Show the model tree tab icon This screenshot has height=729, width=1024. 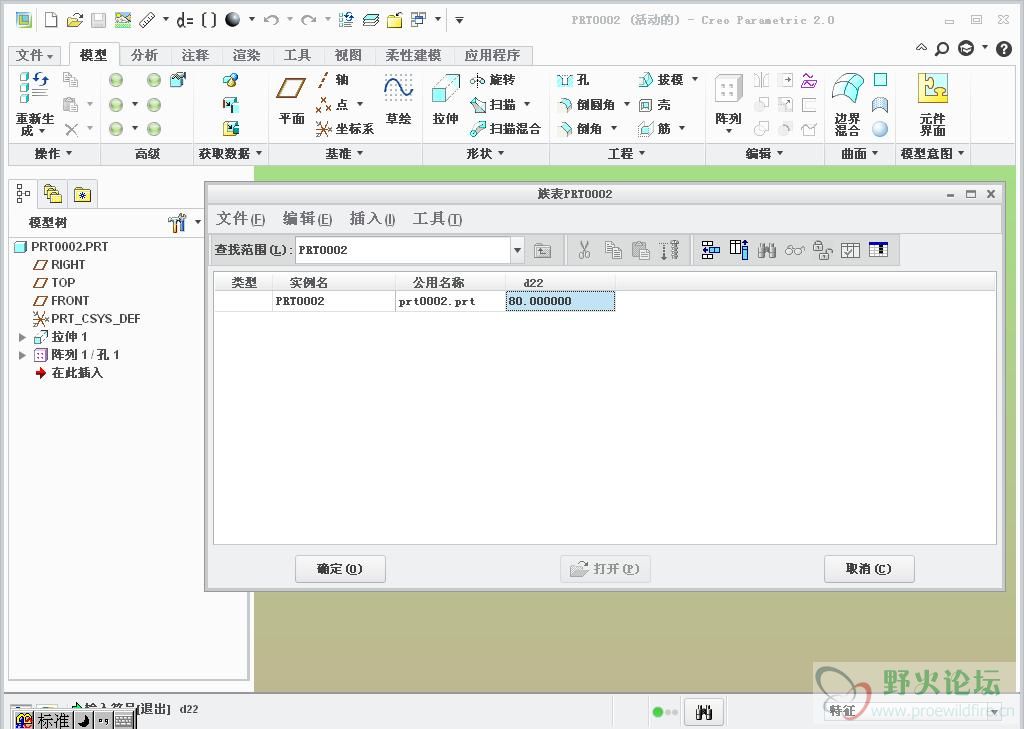[24, 193]
